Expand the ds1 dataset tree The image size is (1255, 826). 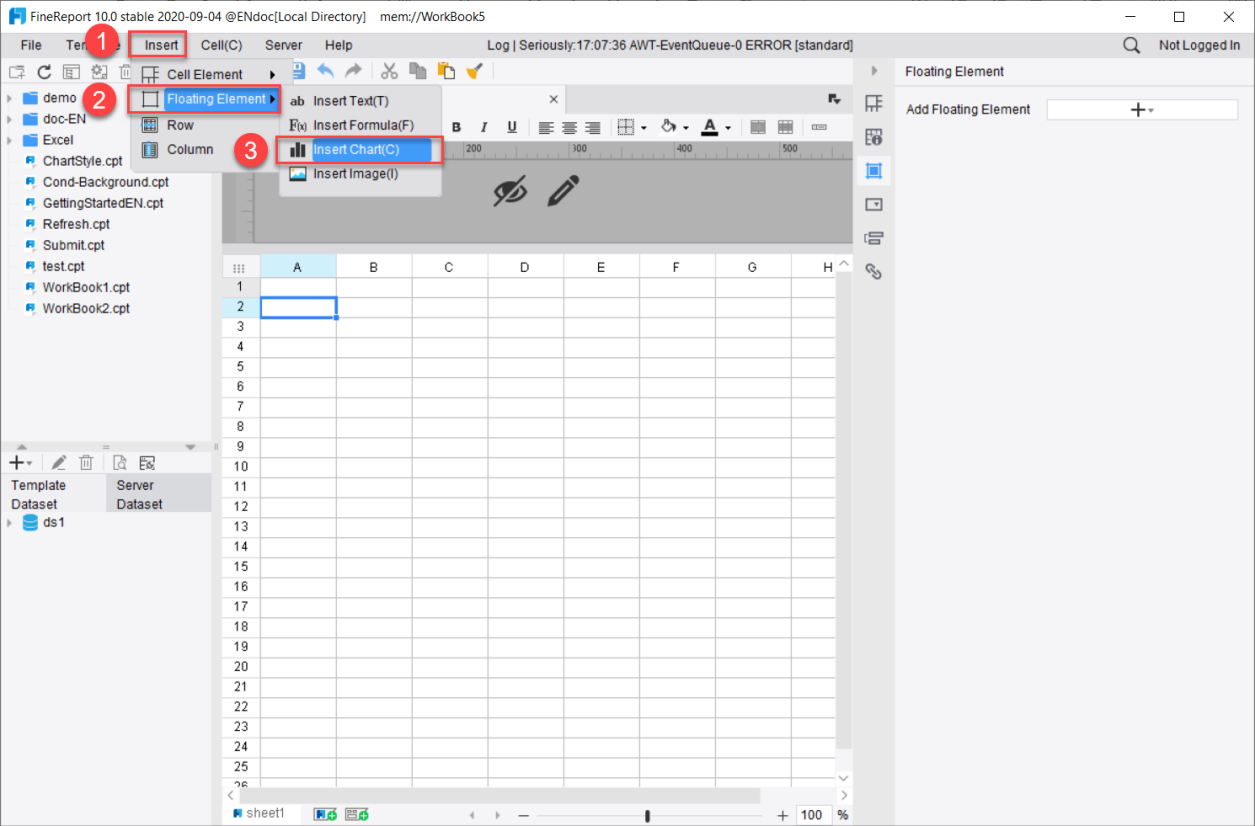[10, 522]
